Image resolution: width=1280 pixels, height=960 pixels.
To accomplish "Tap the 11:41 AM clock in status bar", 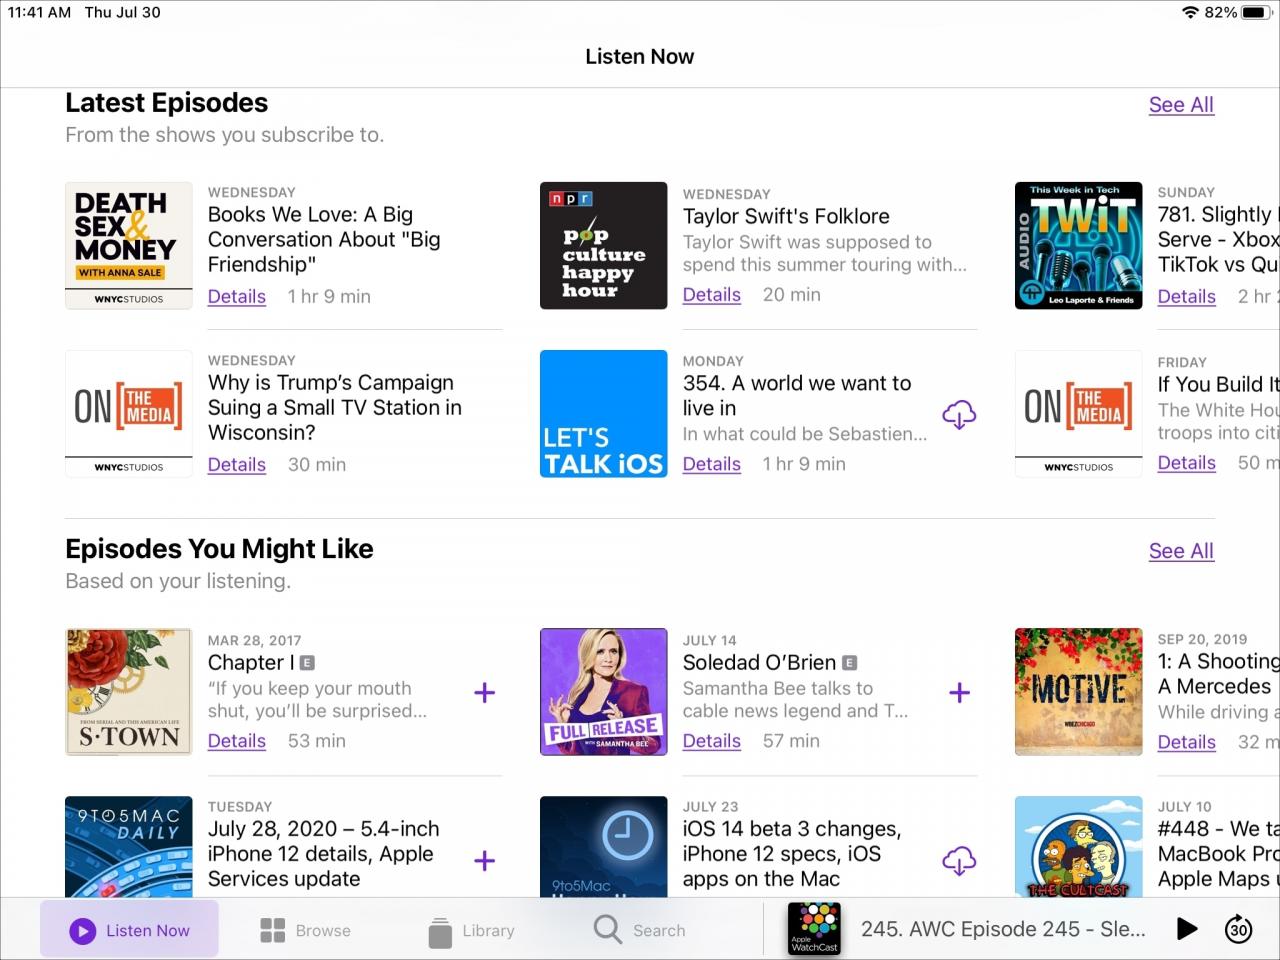I will click(x=39, y=13).
